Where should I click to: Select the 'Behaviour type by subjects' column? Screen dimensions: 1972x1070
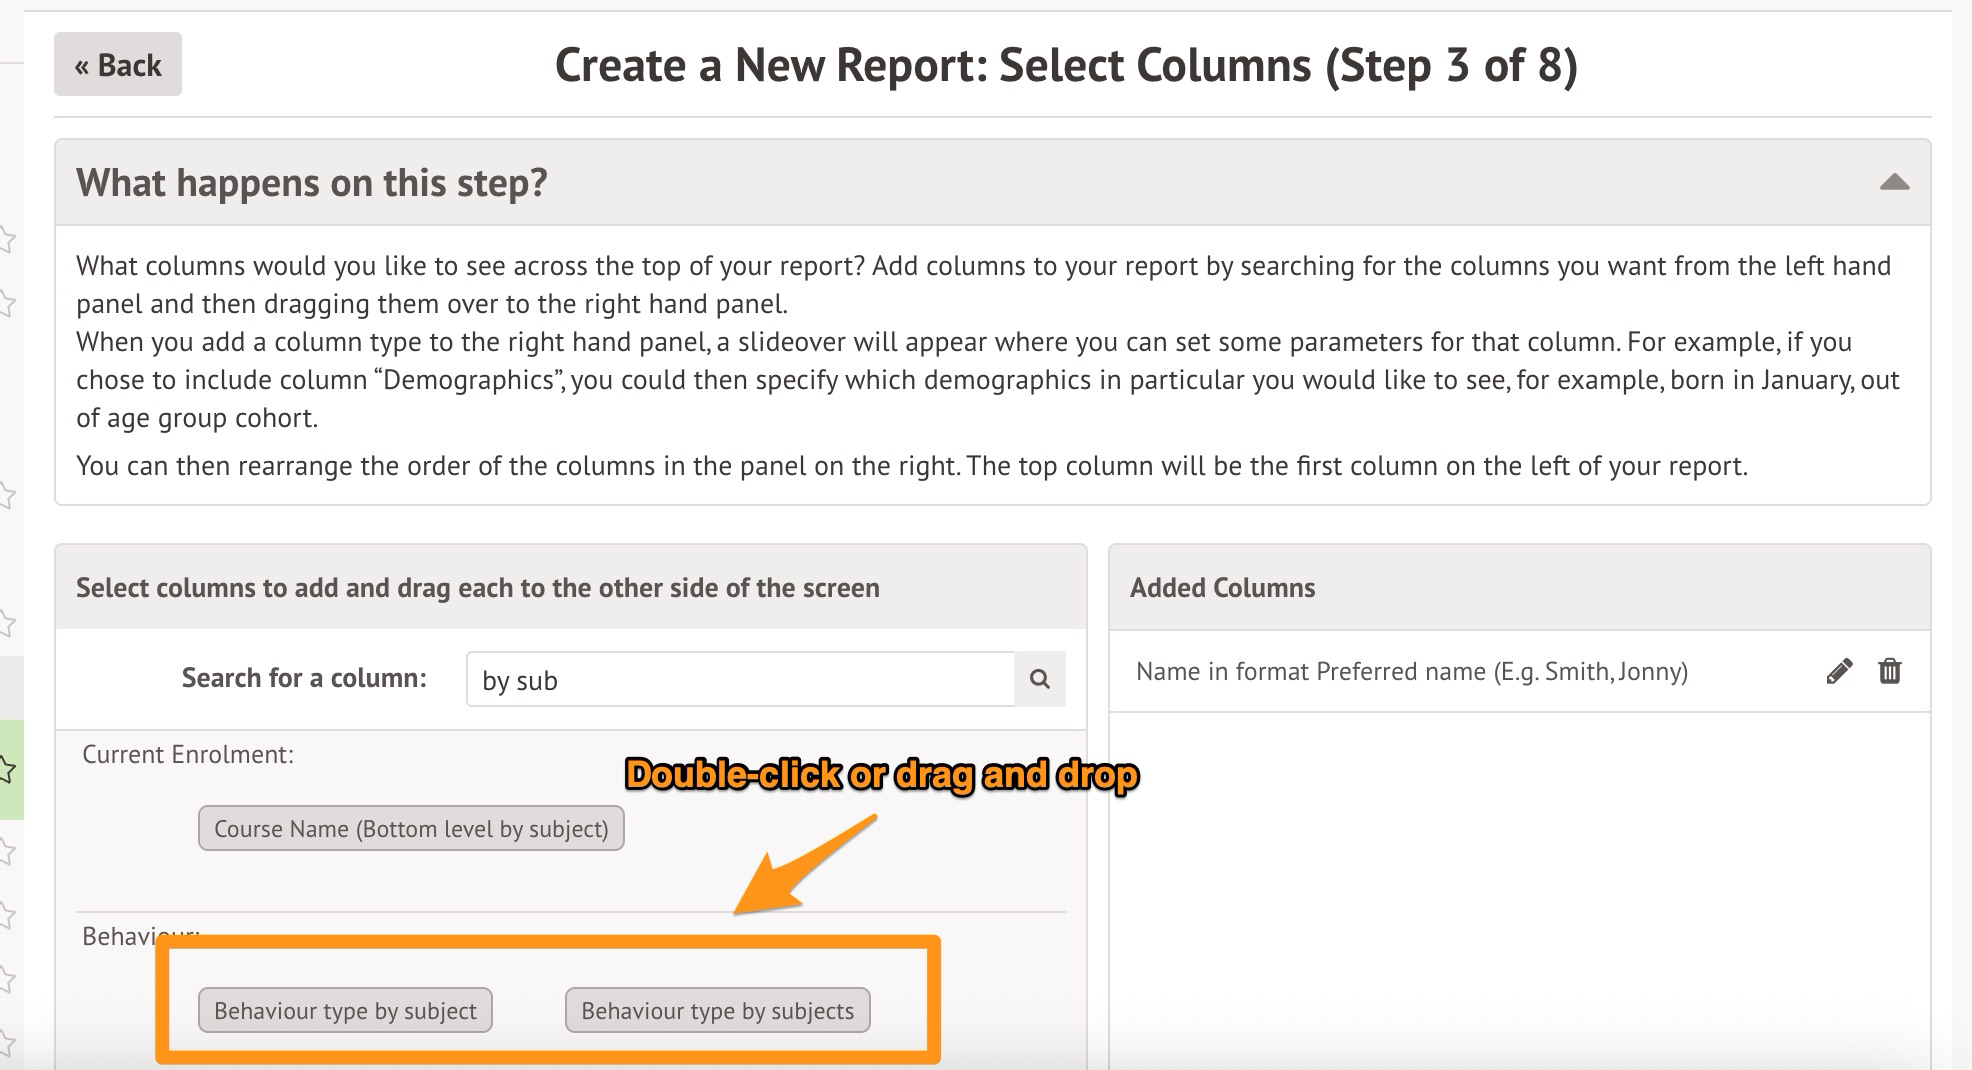point(717,1010)
